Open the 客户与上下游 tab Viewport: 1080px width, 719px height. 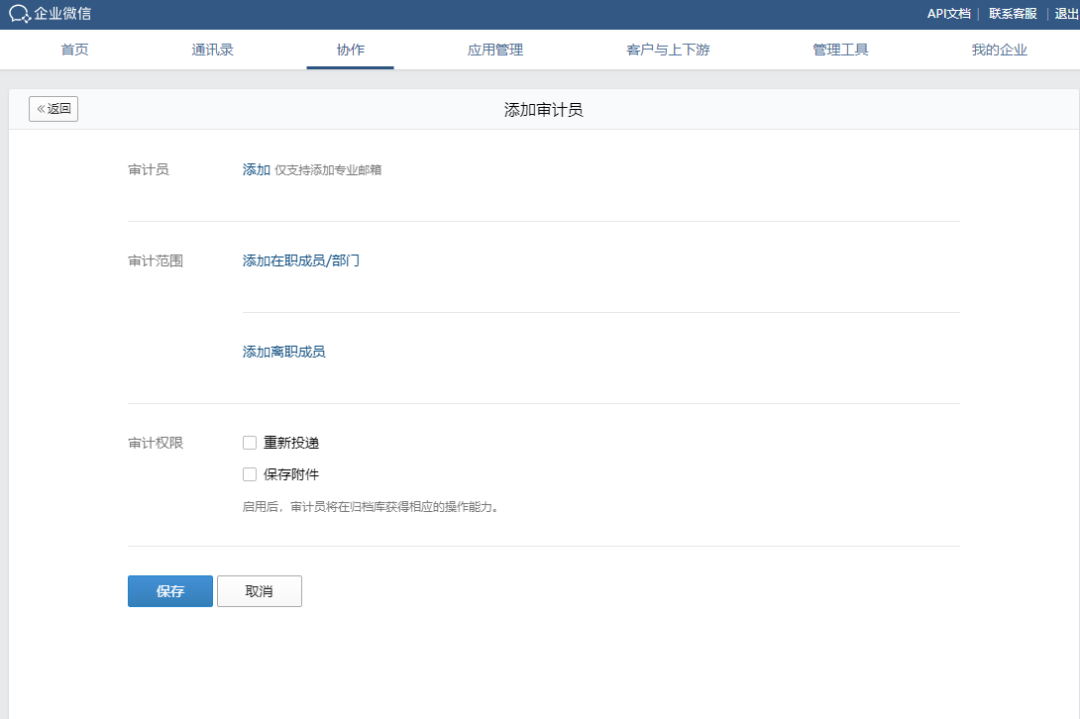(x=666, y=48)
